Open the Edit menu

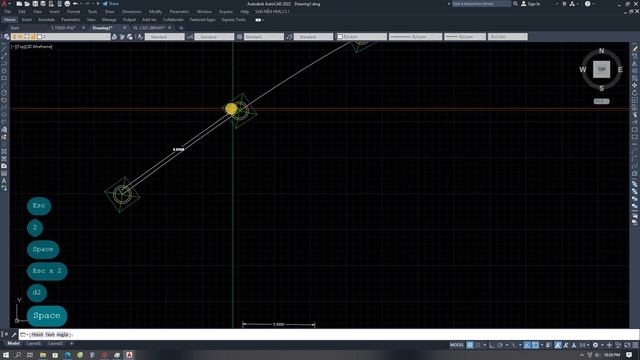pyautogui.click(x=22, y=12)
